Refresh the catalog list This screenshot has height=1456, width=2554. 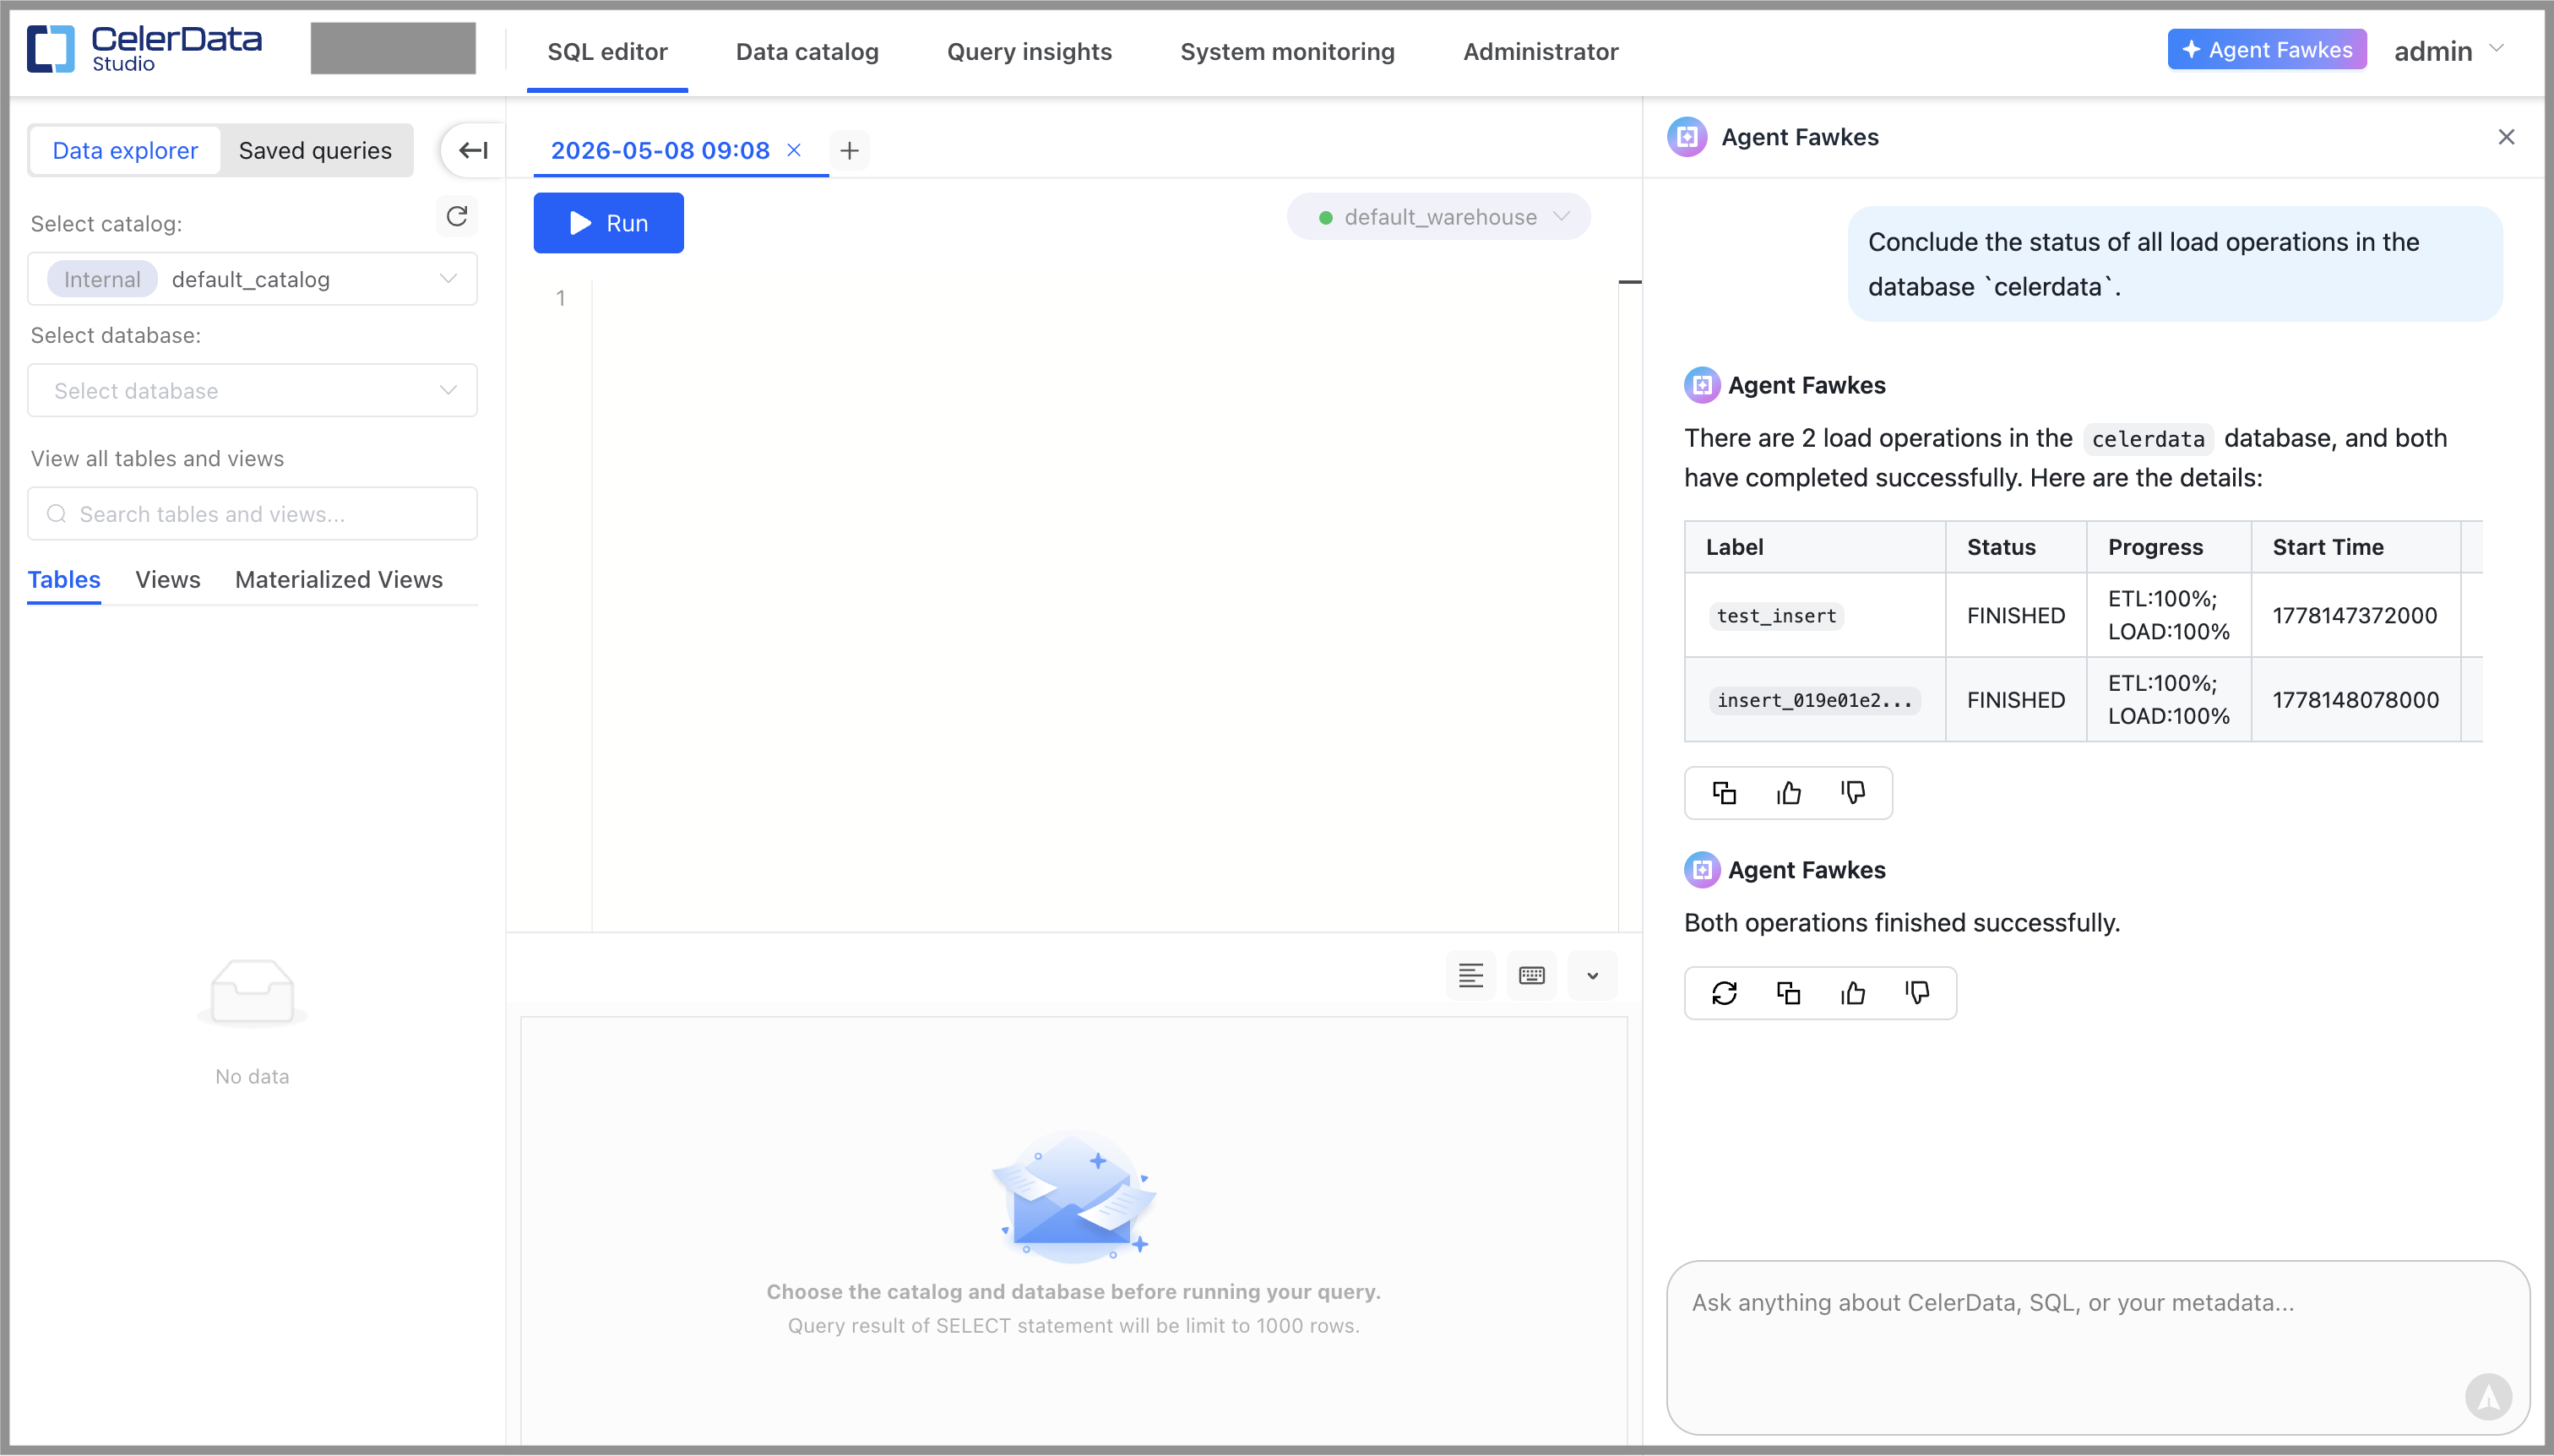pos(457,216)
